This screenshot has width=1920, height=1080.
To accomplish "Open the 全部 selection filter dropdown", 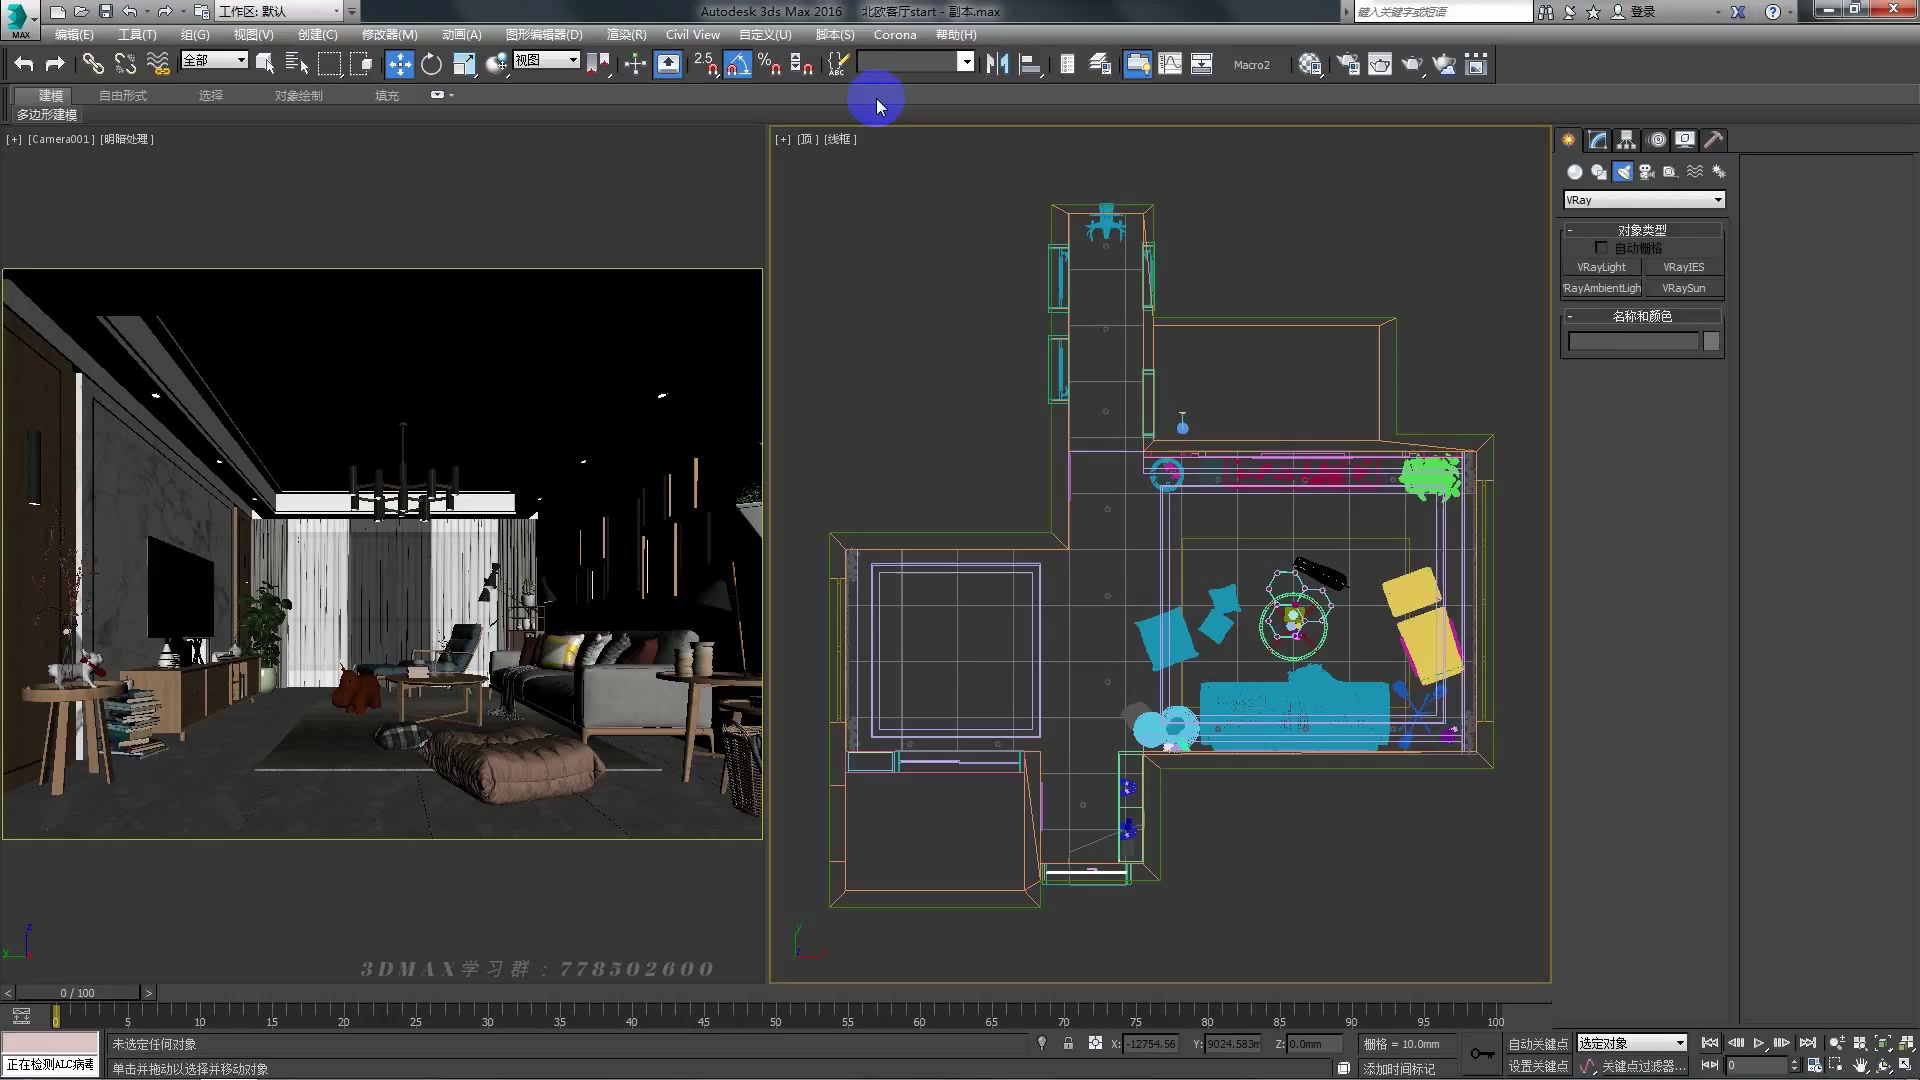I will tap(214, 61).
